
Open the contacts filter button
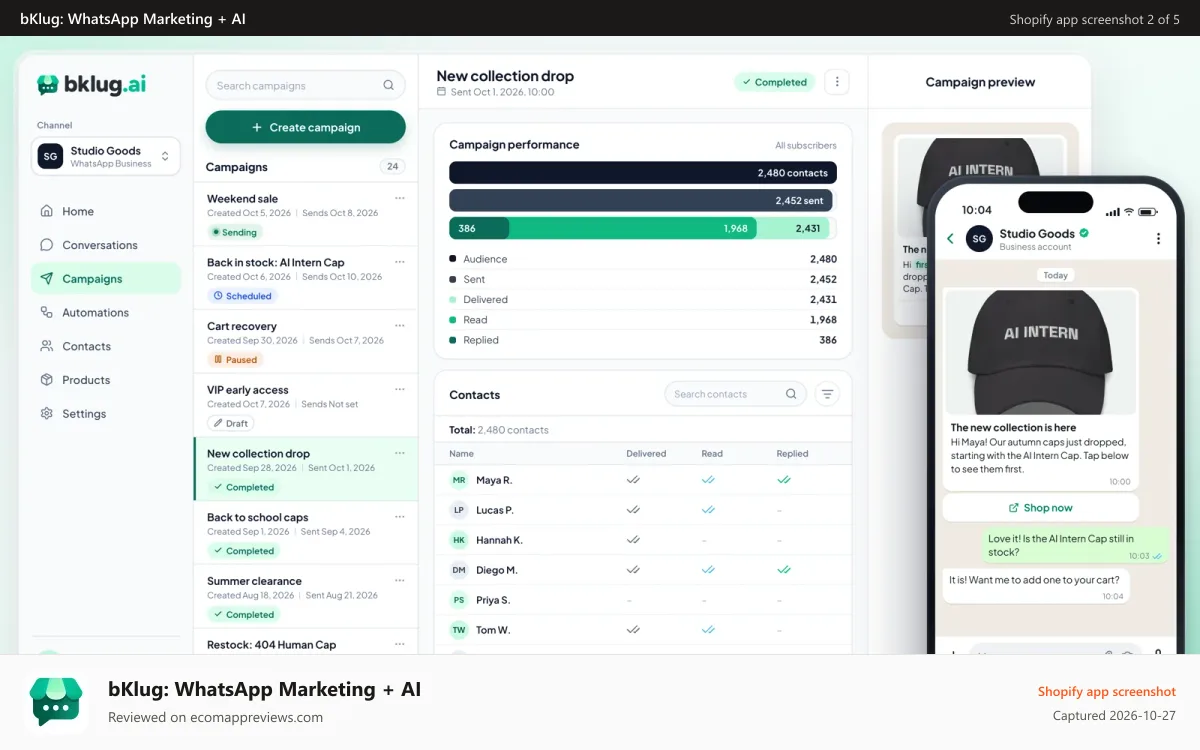827,394
